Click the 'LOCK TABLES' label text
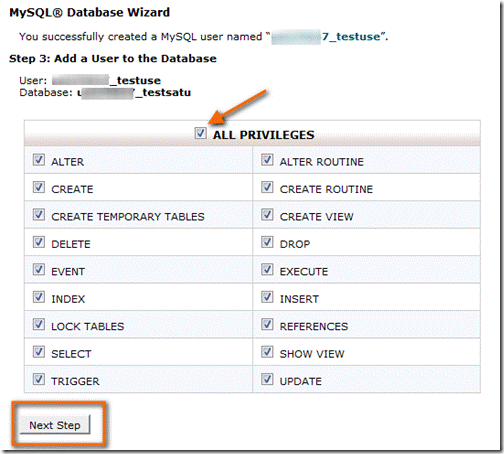This screenshot has width=504, height=454. tap(88, 326)
